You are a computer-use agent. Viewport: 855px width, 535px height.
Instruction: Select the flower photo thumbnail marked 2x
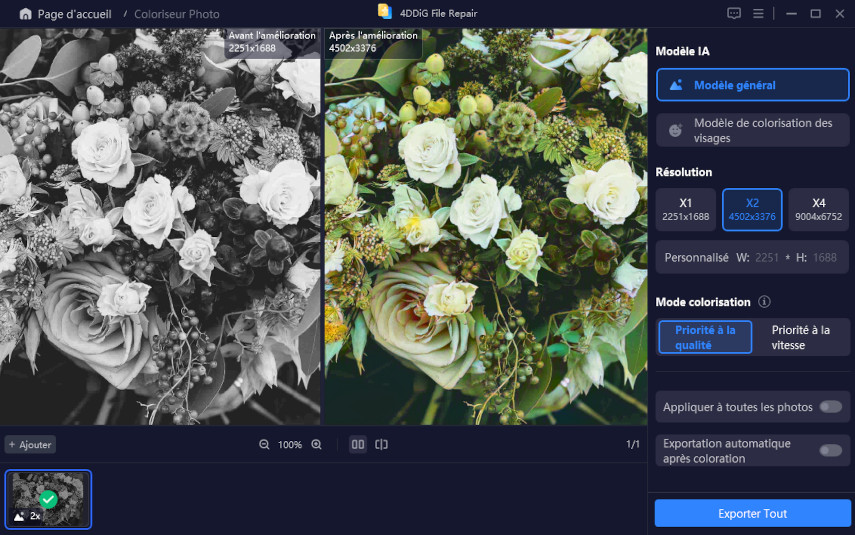[x=48, y=499]
